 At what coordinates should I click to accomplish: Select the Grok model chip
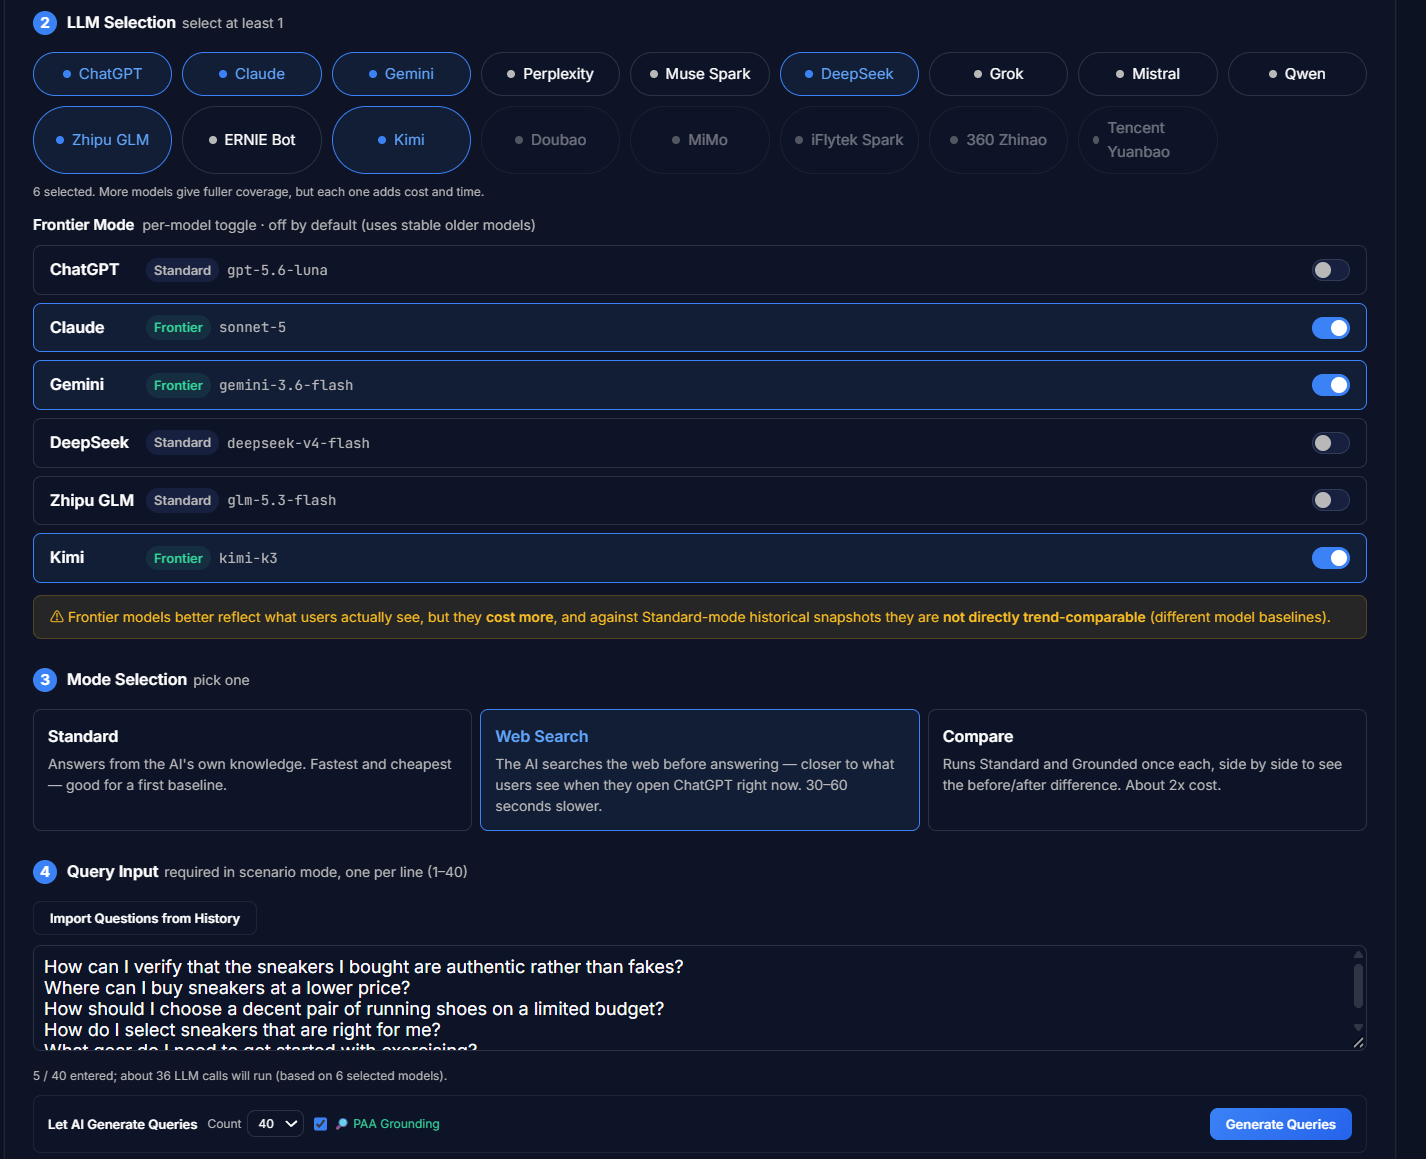click(x=998, y=74)
